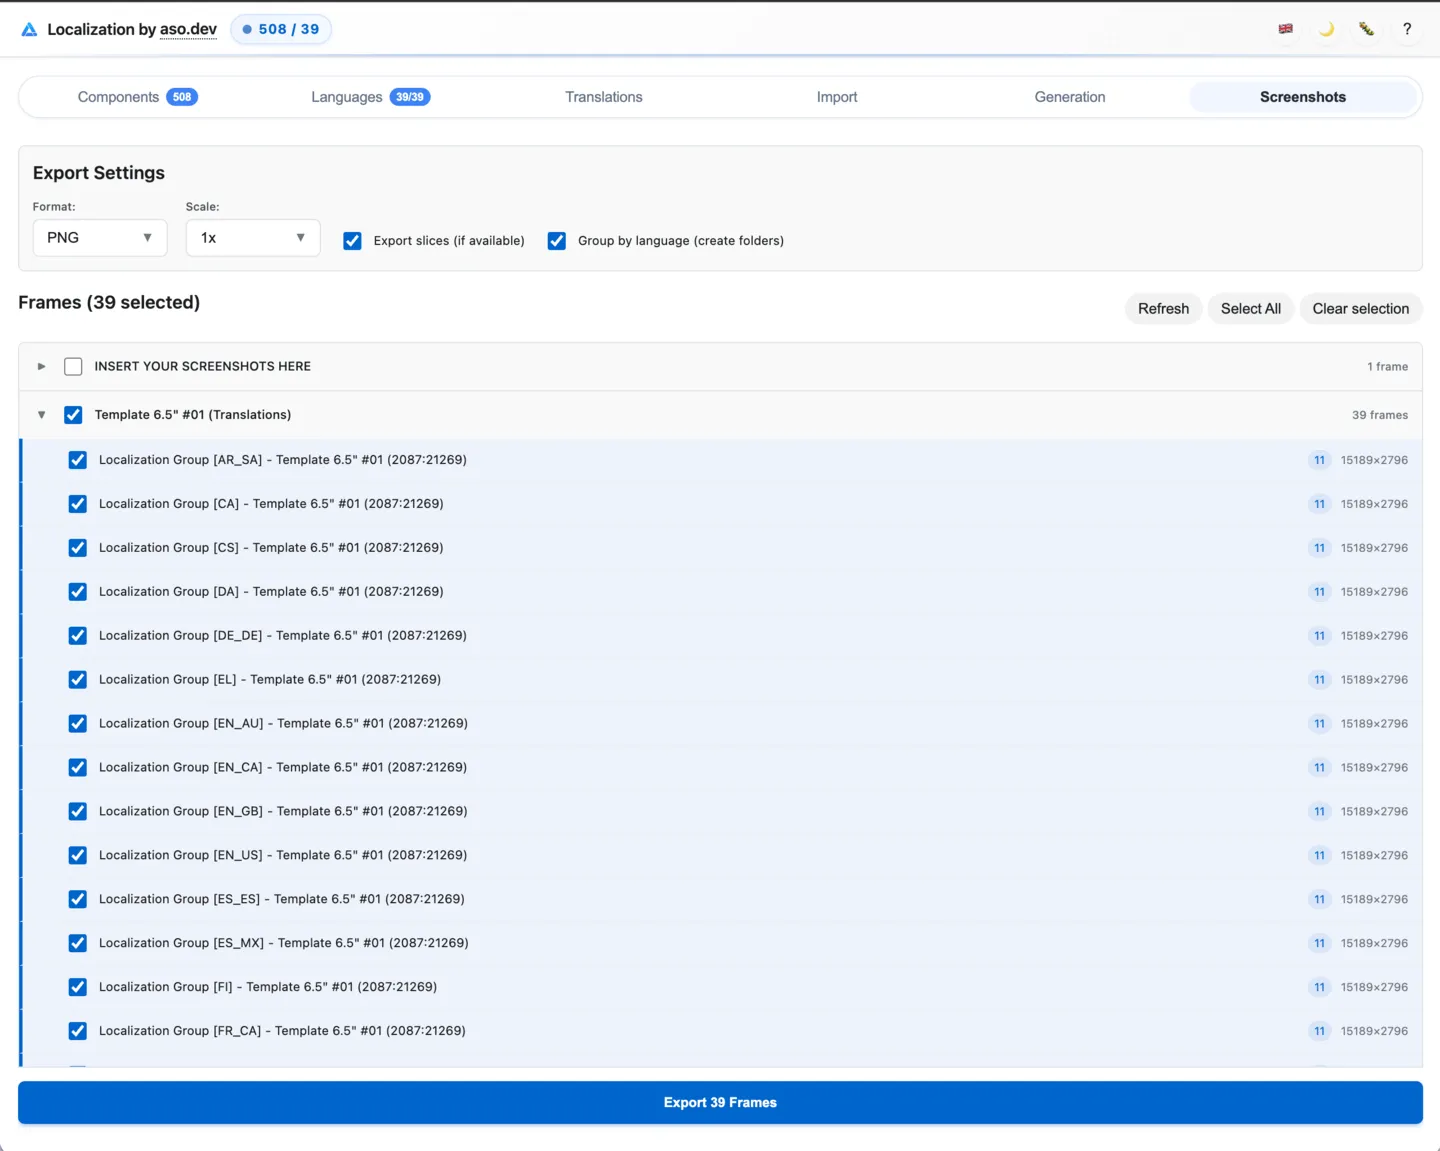Expand the INSERT YOUR SCREENSHOTS HERE group

coord(41,366)
